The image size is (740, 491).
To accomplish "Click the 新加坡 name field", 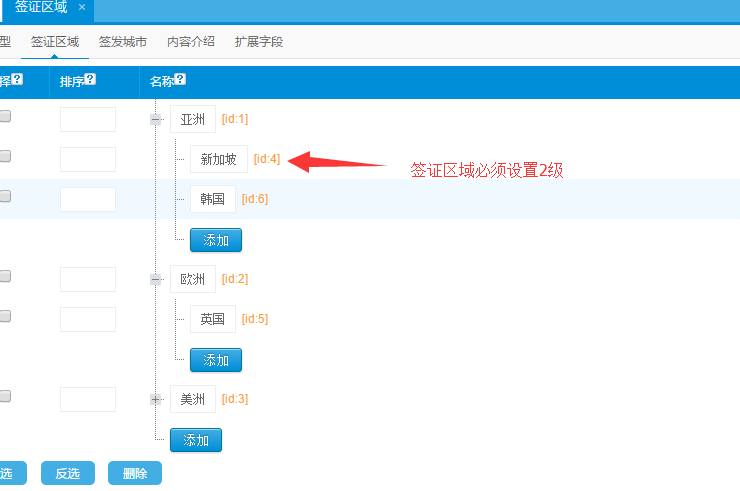I will click(218, 159).
